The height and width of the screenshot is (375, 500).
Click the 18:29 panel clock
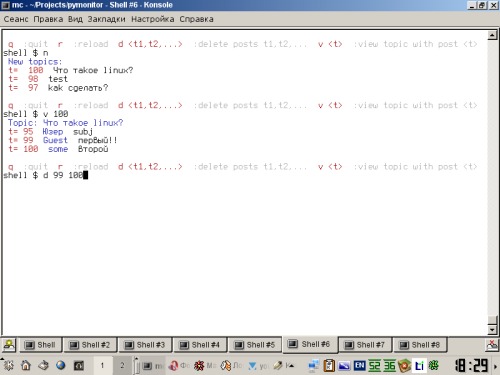(x=471, y=366)
